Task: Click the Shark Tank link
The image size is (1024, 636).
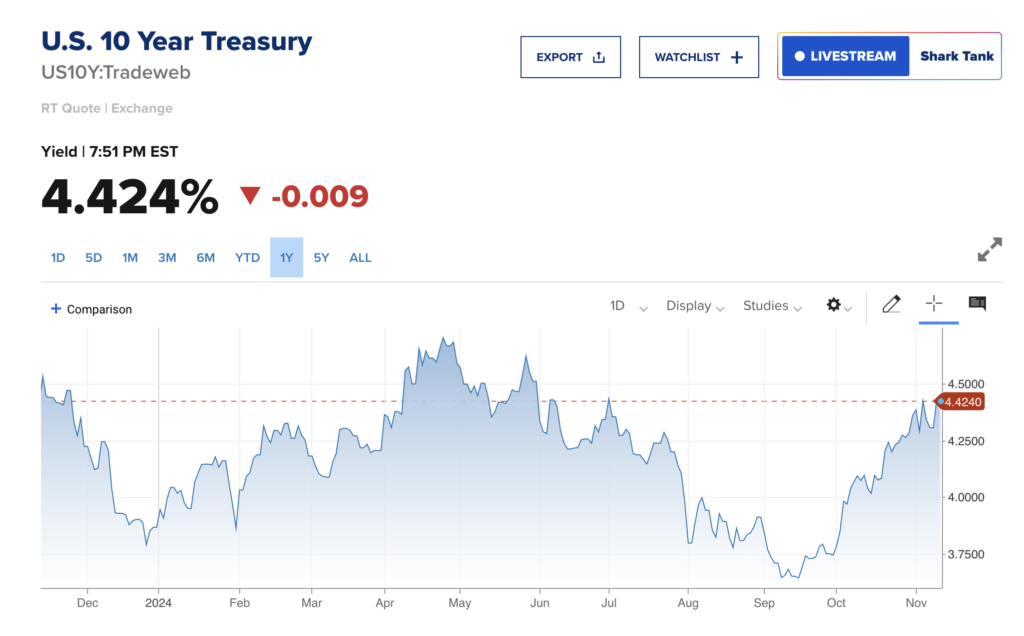Action: tap(956, 57)
